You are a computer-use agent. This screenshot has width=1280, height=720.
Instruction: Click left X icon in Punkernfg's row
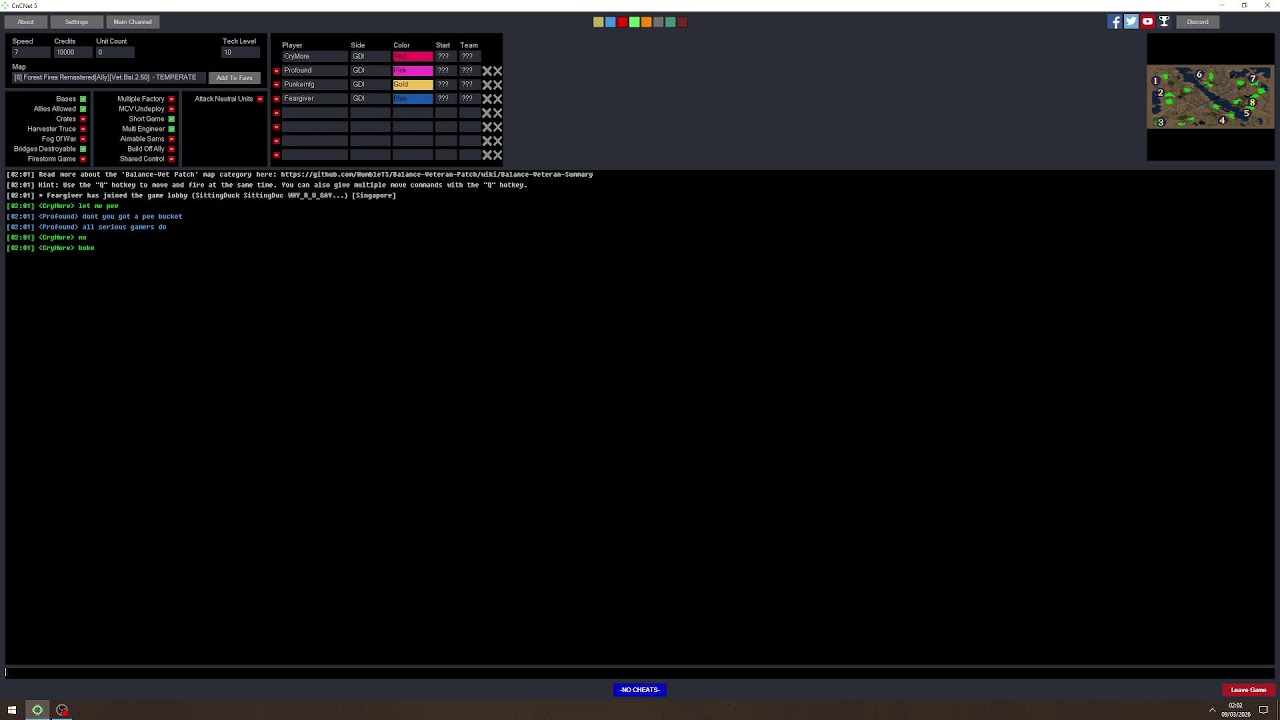pos(487,85)
